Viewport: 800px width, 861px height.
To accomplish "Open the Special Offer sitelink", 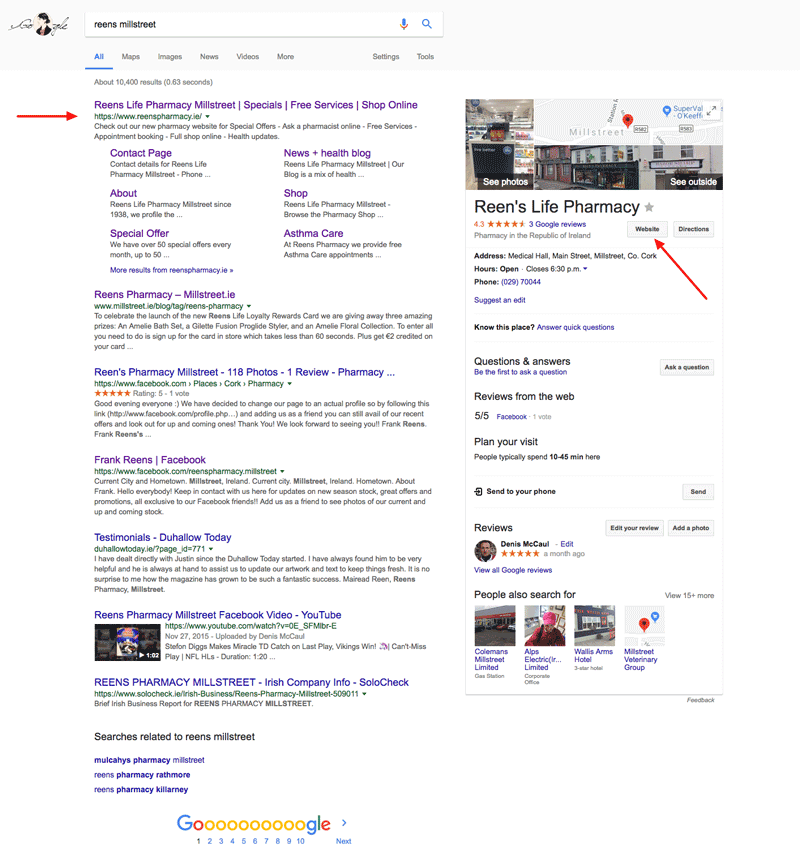I will coord(139,233).
